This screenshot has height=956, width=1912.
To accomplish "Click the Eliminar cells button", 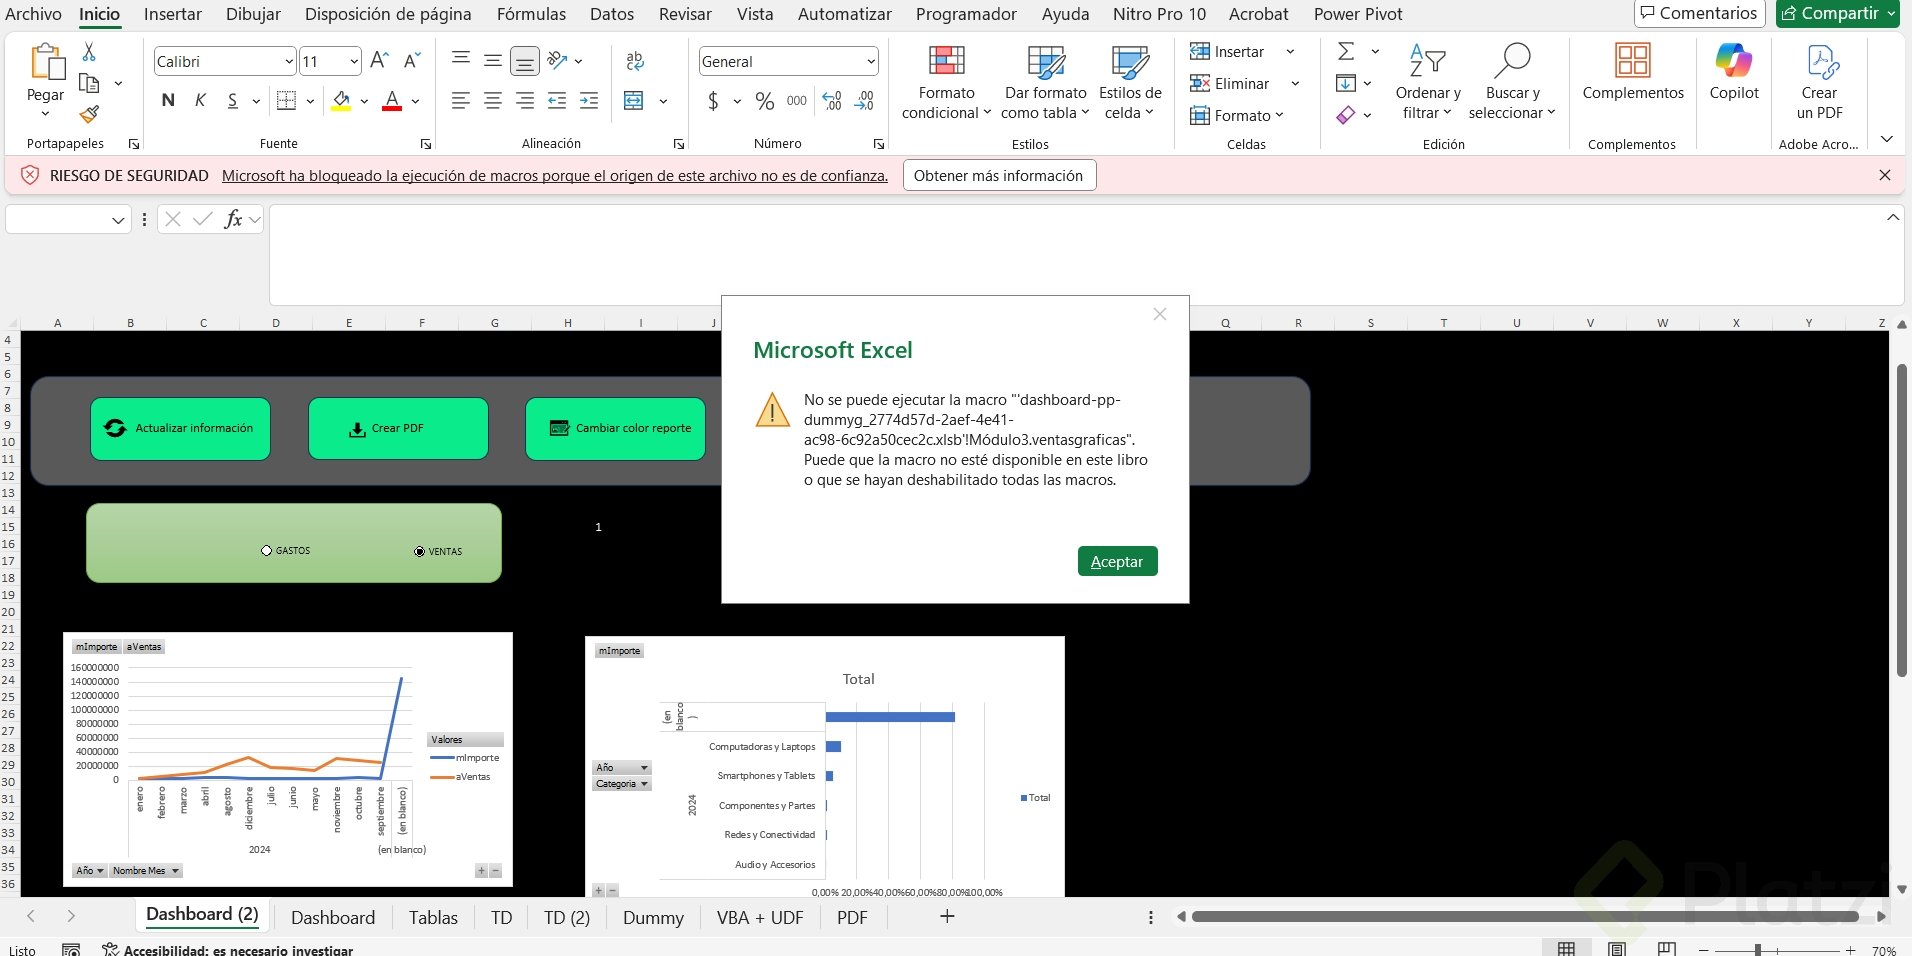I will pyautogui.click(x=1230, y=84).
